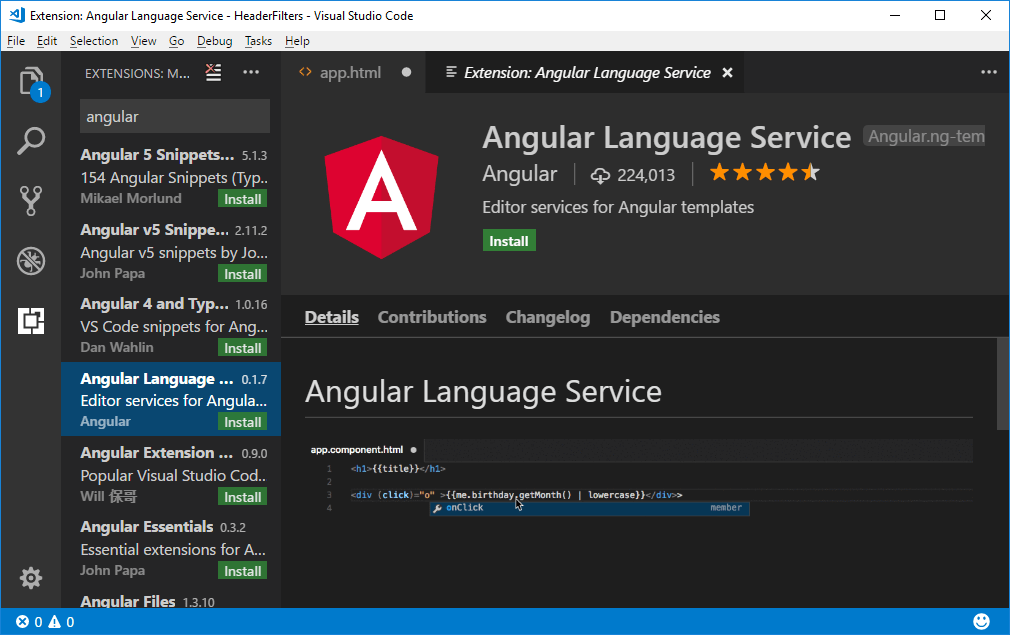Click the warnings counter in the status bar
The image size is (1010, 635).
point(60,621)
